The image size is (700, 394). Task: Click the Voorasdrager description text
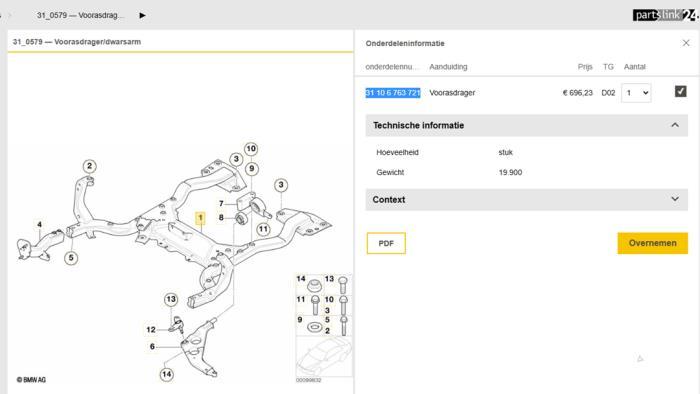point(452,93)
